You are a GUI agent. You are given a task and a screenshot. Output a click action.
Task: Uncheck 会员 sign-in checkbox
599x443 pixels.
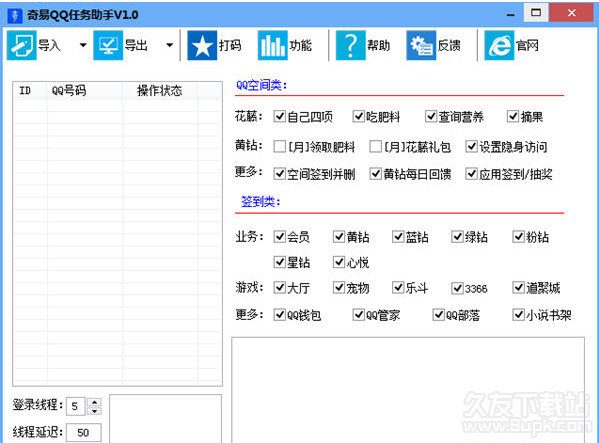280,237
